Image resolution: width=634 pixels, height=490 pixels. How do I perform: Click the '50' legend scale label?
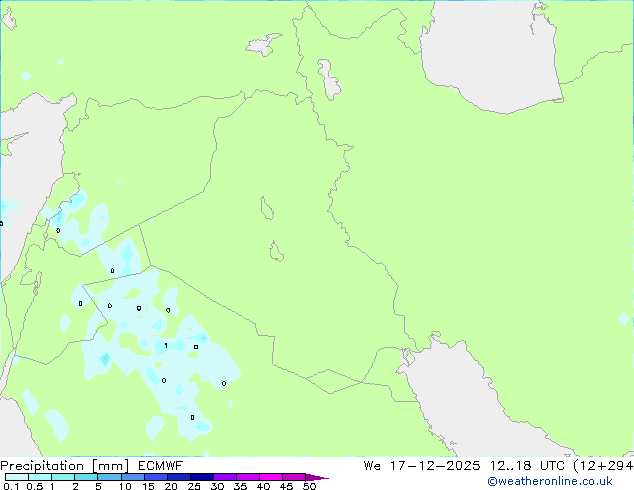(309, 486)
